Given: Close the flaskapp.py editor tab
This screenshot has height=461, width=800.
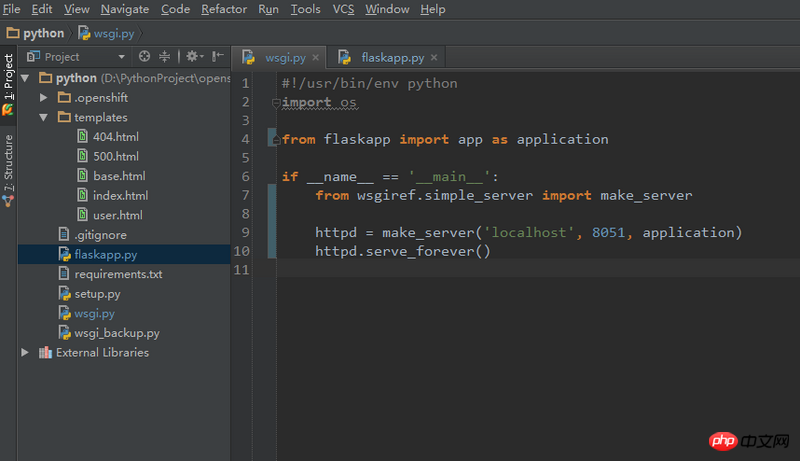Looking at the screenshot, I should (432, 58).
